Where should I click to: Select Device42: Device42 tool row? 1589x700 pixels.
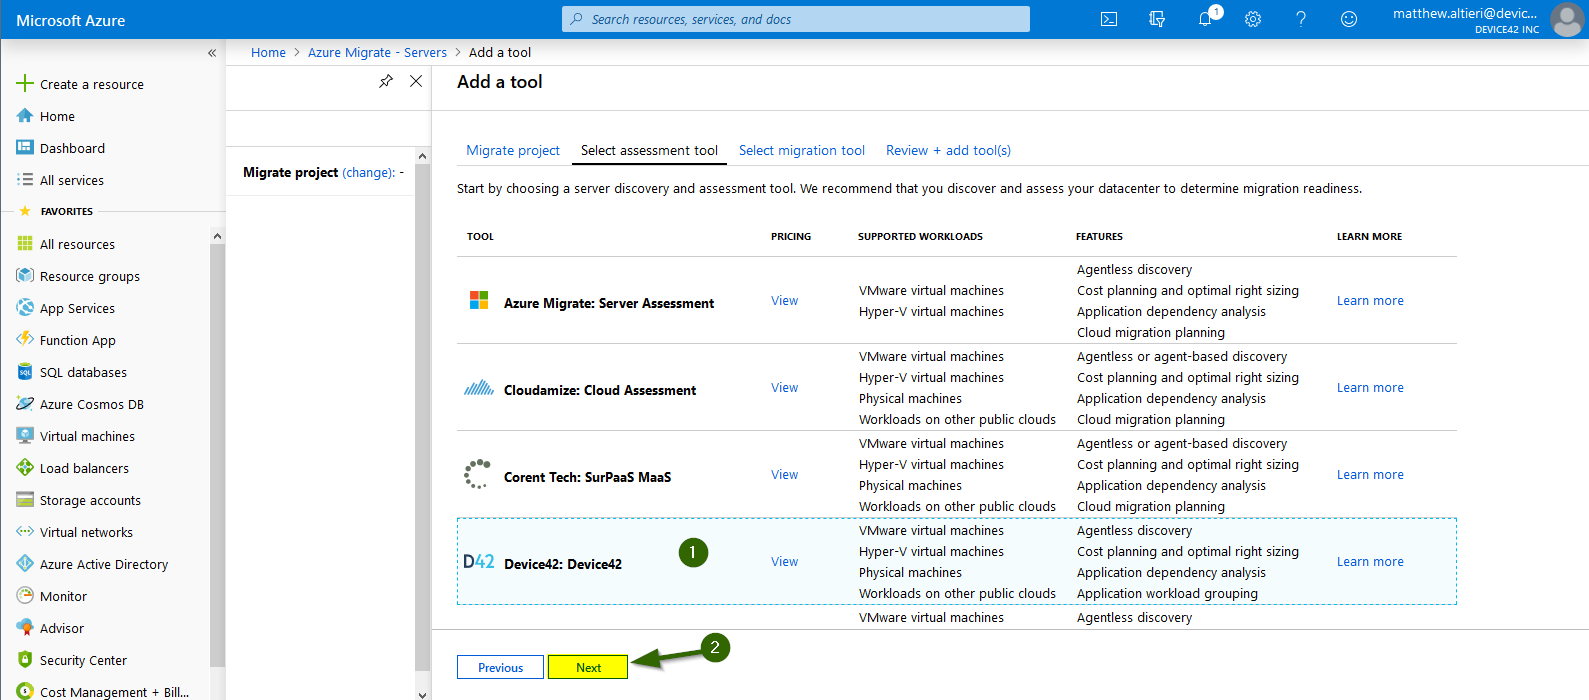[957, 562]
